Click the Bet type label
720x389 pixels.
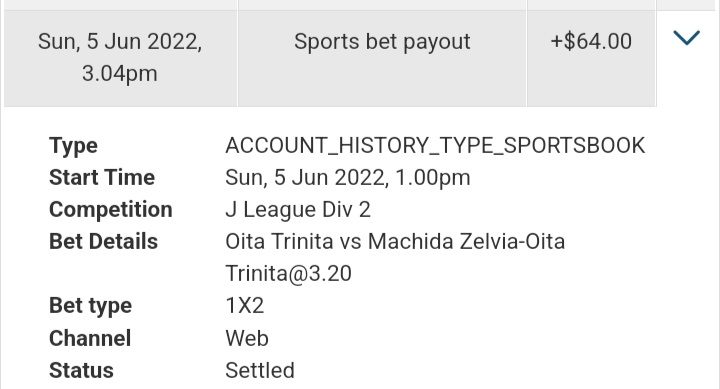point(90,306)
